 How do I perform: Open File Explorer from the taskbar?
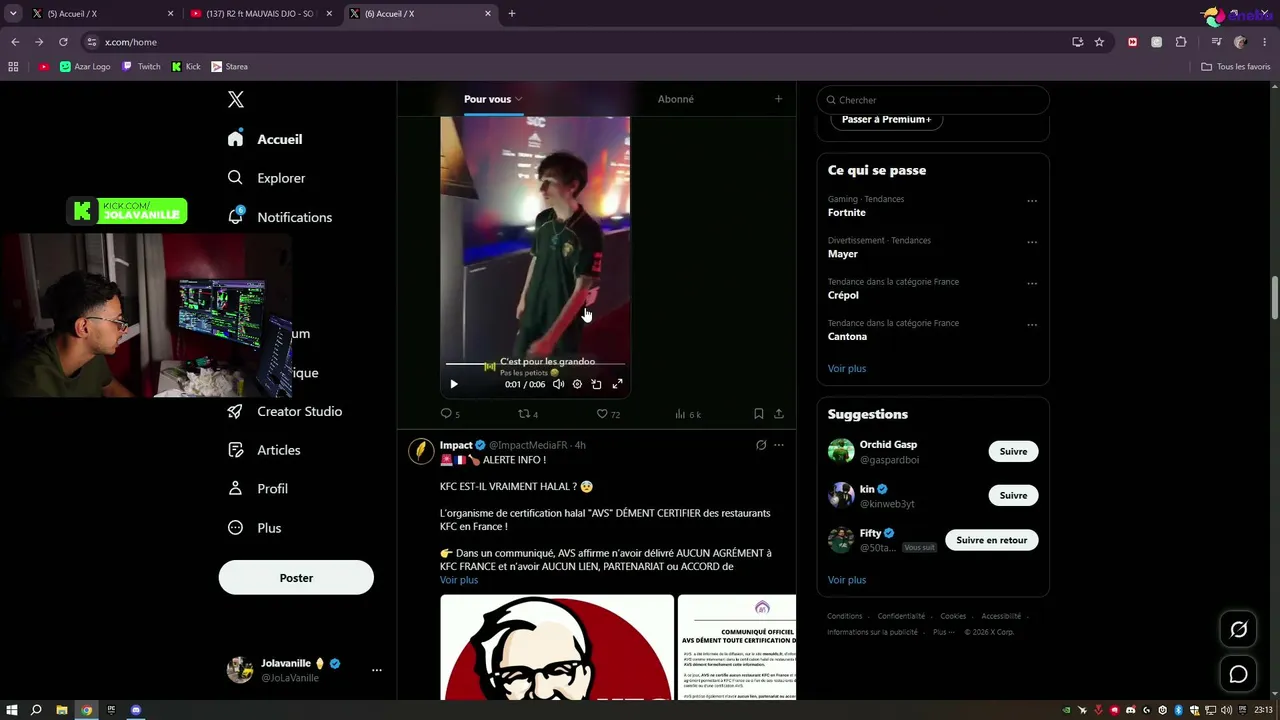click(62, 710)
